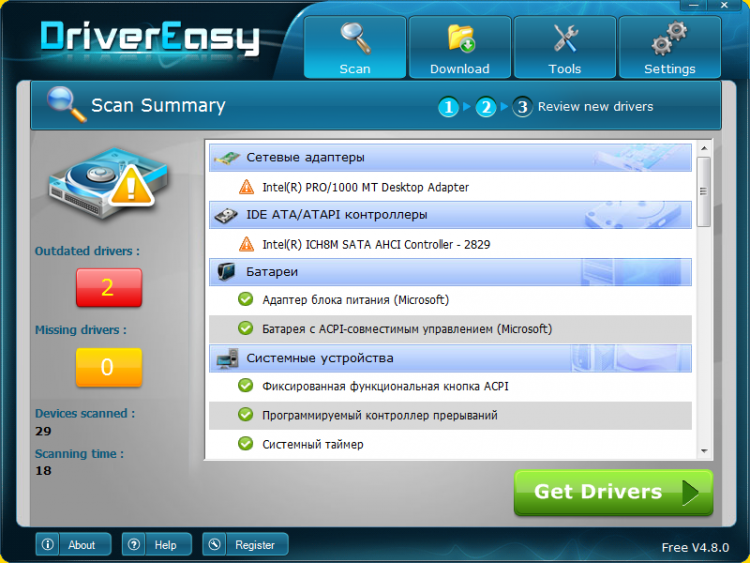Click the Scan Summary magnifier icon

[x=66, y=104]
